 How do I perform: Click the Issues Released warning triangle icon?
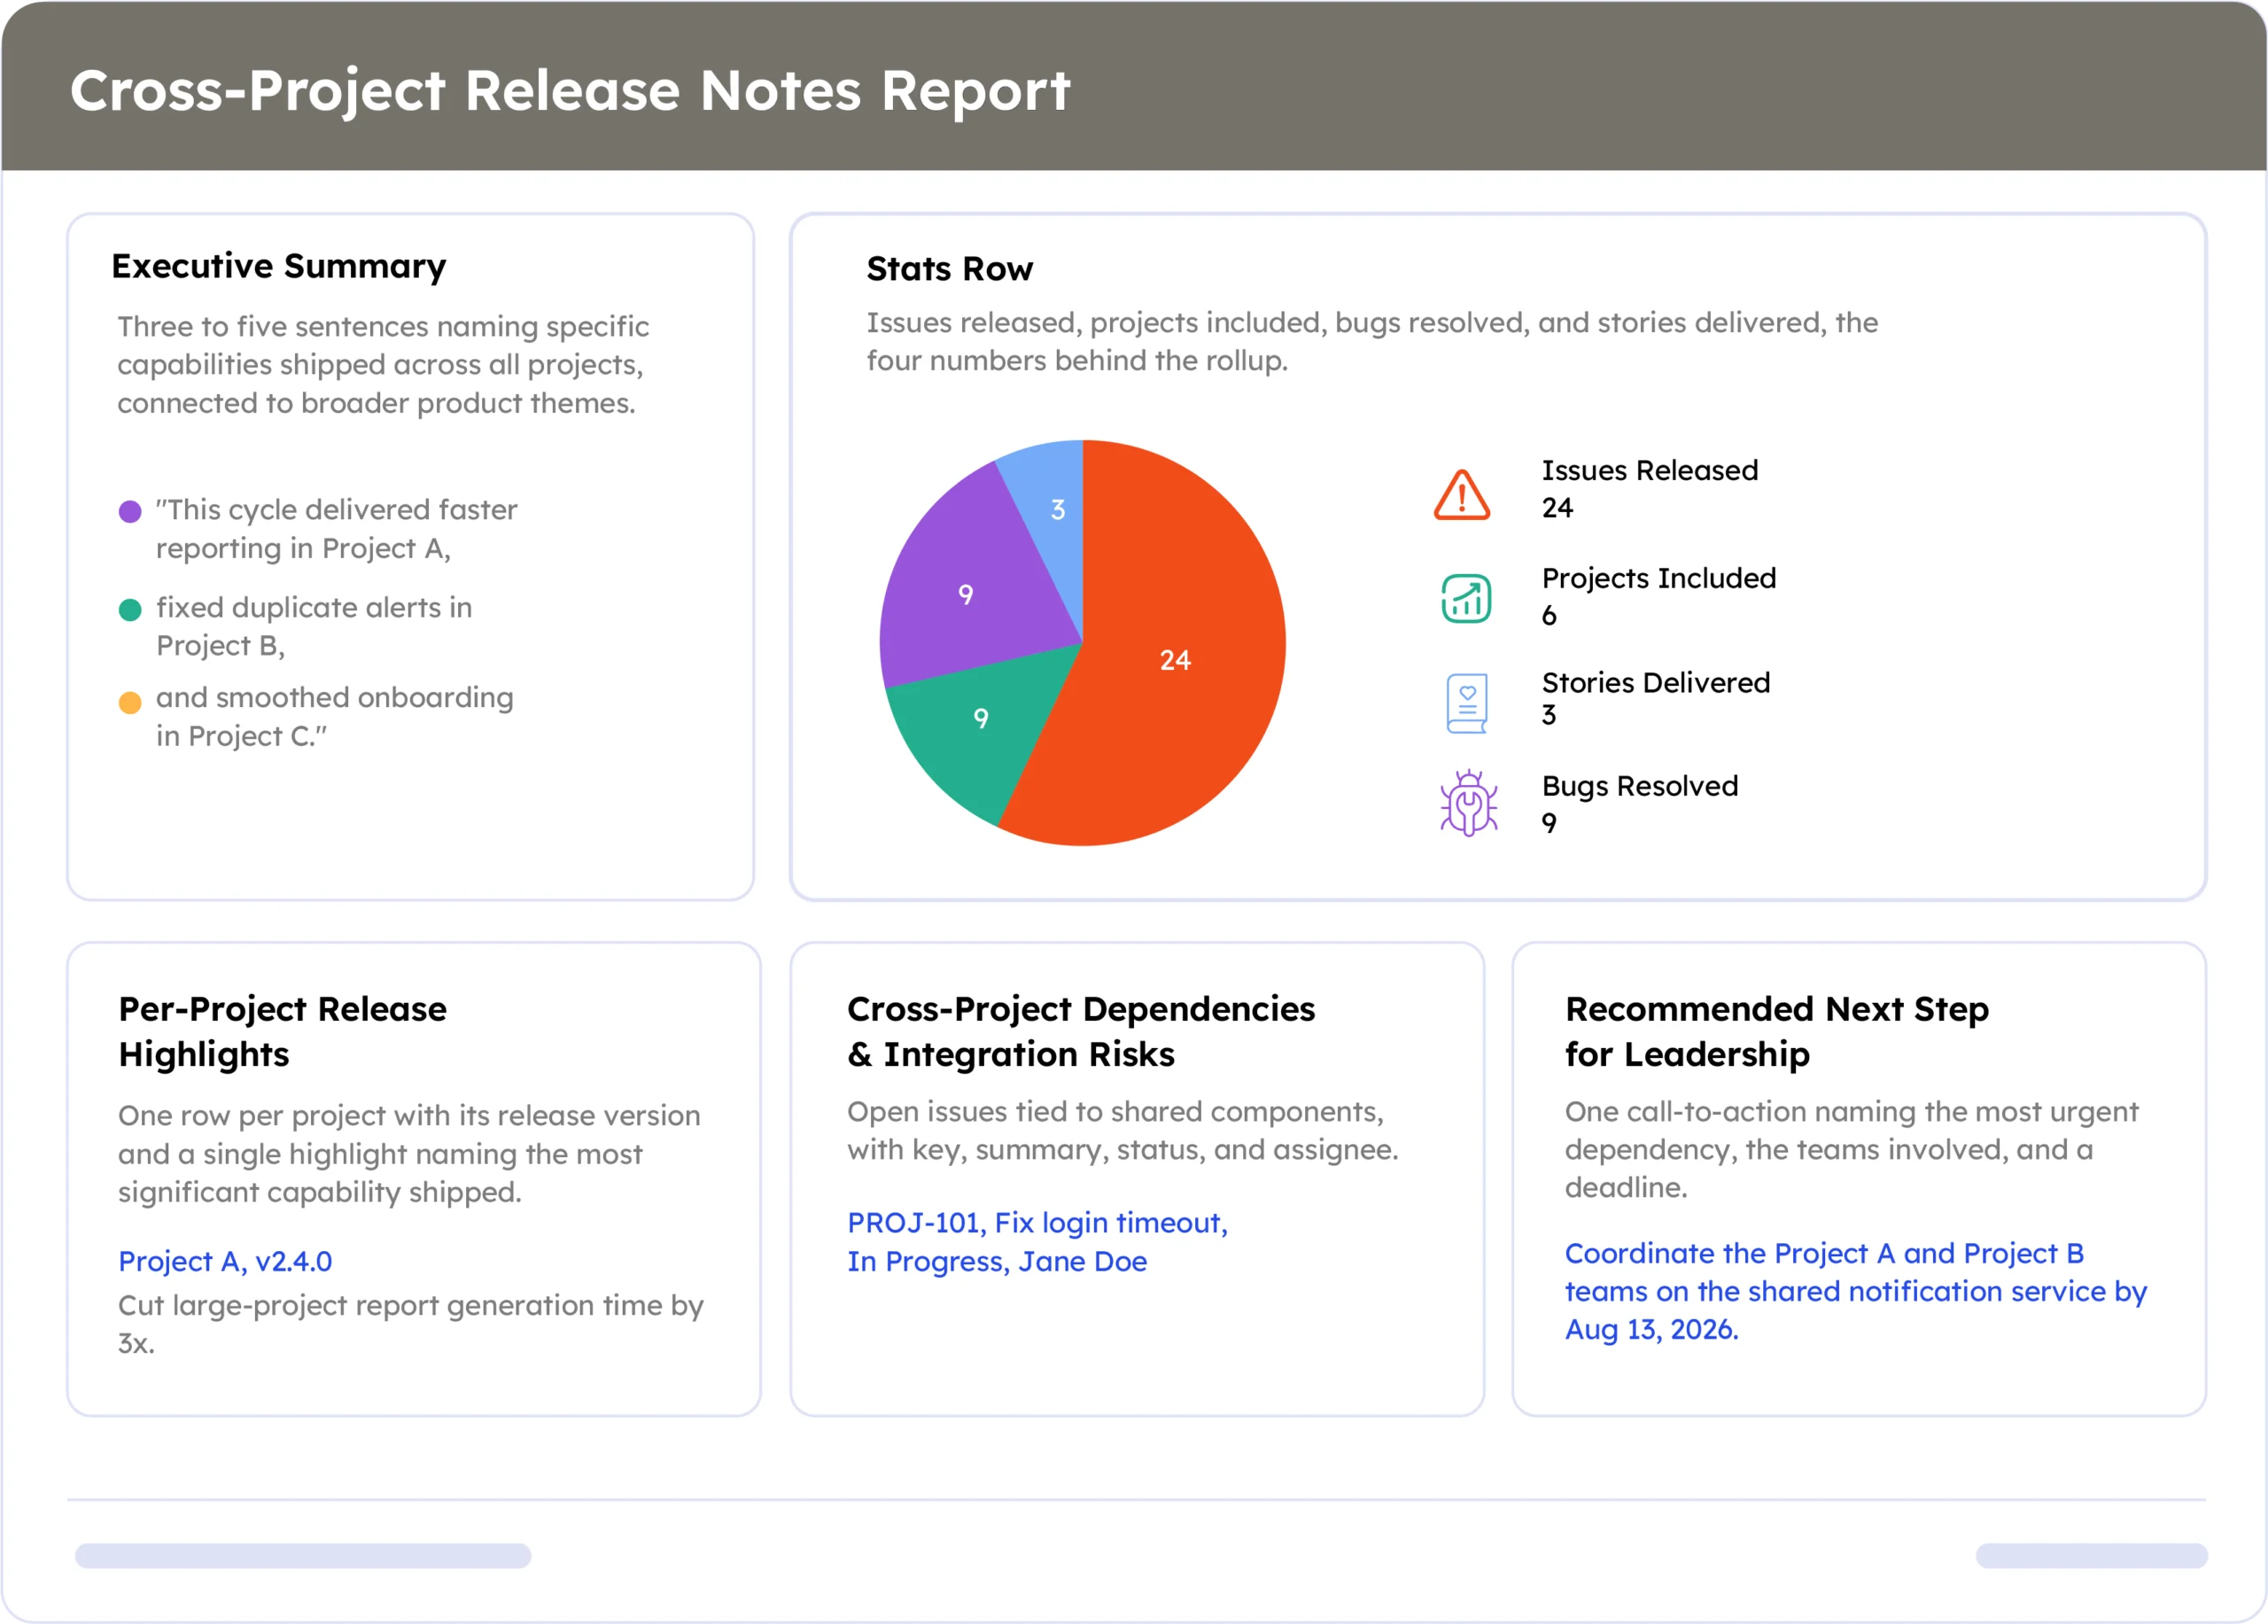1462,495
